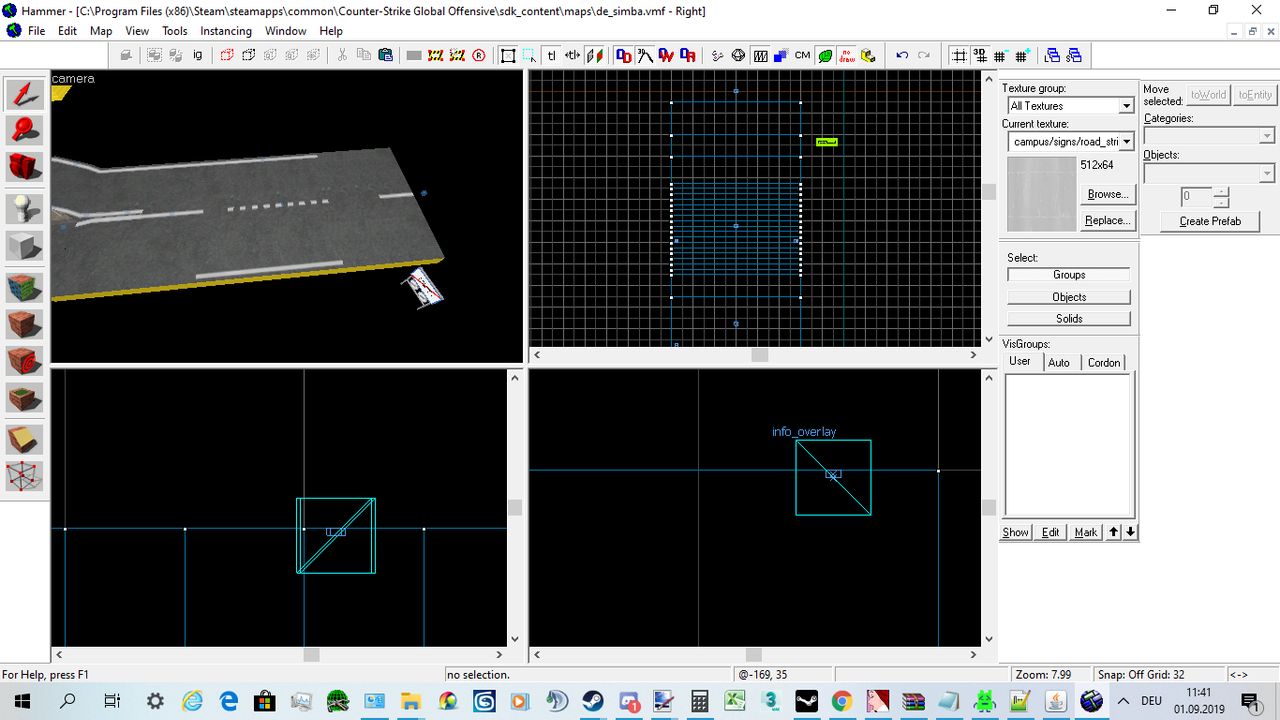1280x720 pixels.
Task: Open the Tools menu
Action: (175, 31)
